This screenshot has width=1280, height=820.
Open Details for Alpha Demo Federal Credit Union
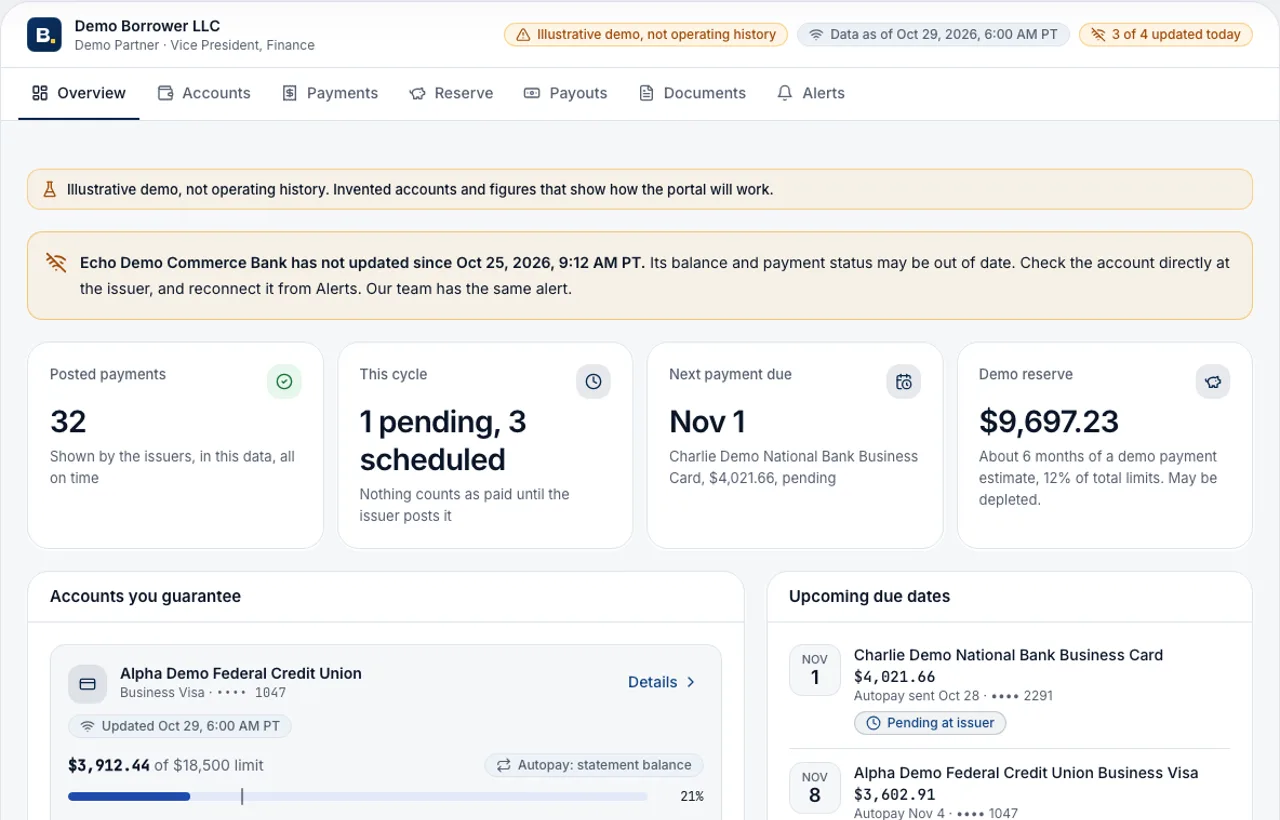(x=662, y=682)
